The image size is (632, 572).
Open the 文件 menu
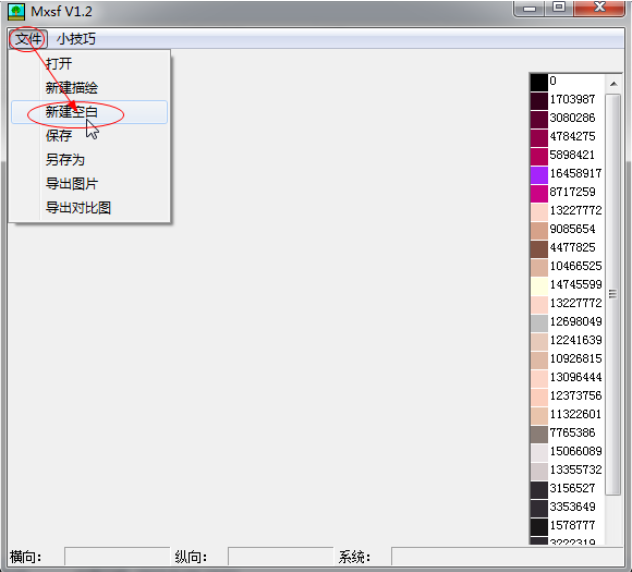(28, 39)
